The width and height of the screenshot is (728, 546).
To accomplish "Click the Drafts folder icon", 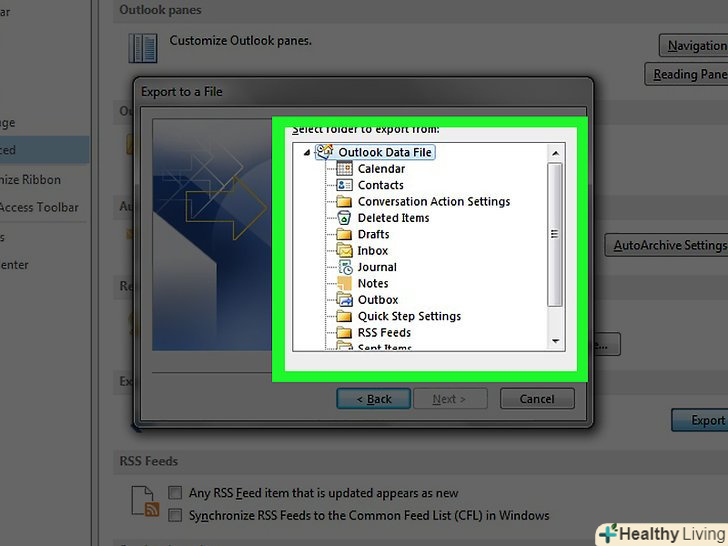I will coord(344,234).
